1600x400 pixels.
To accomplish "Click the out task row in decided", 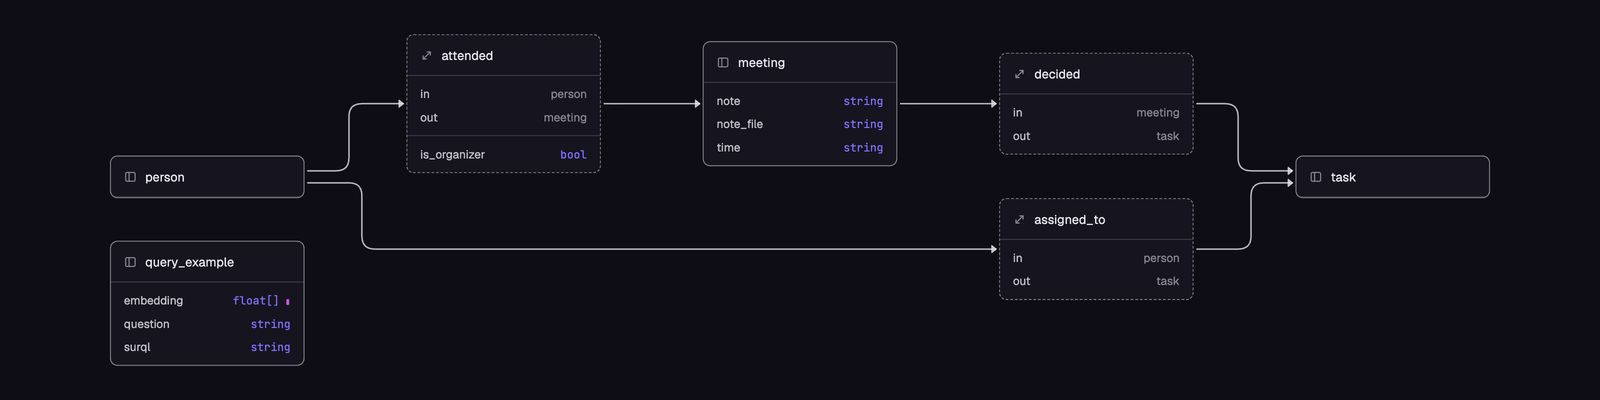I will (1096, 136).
